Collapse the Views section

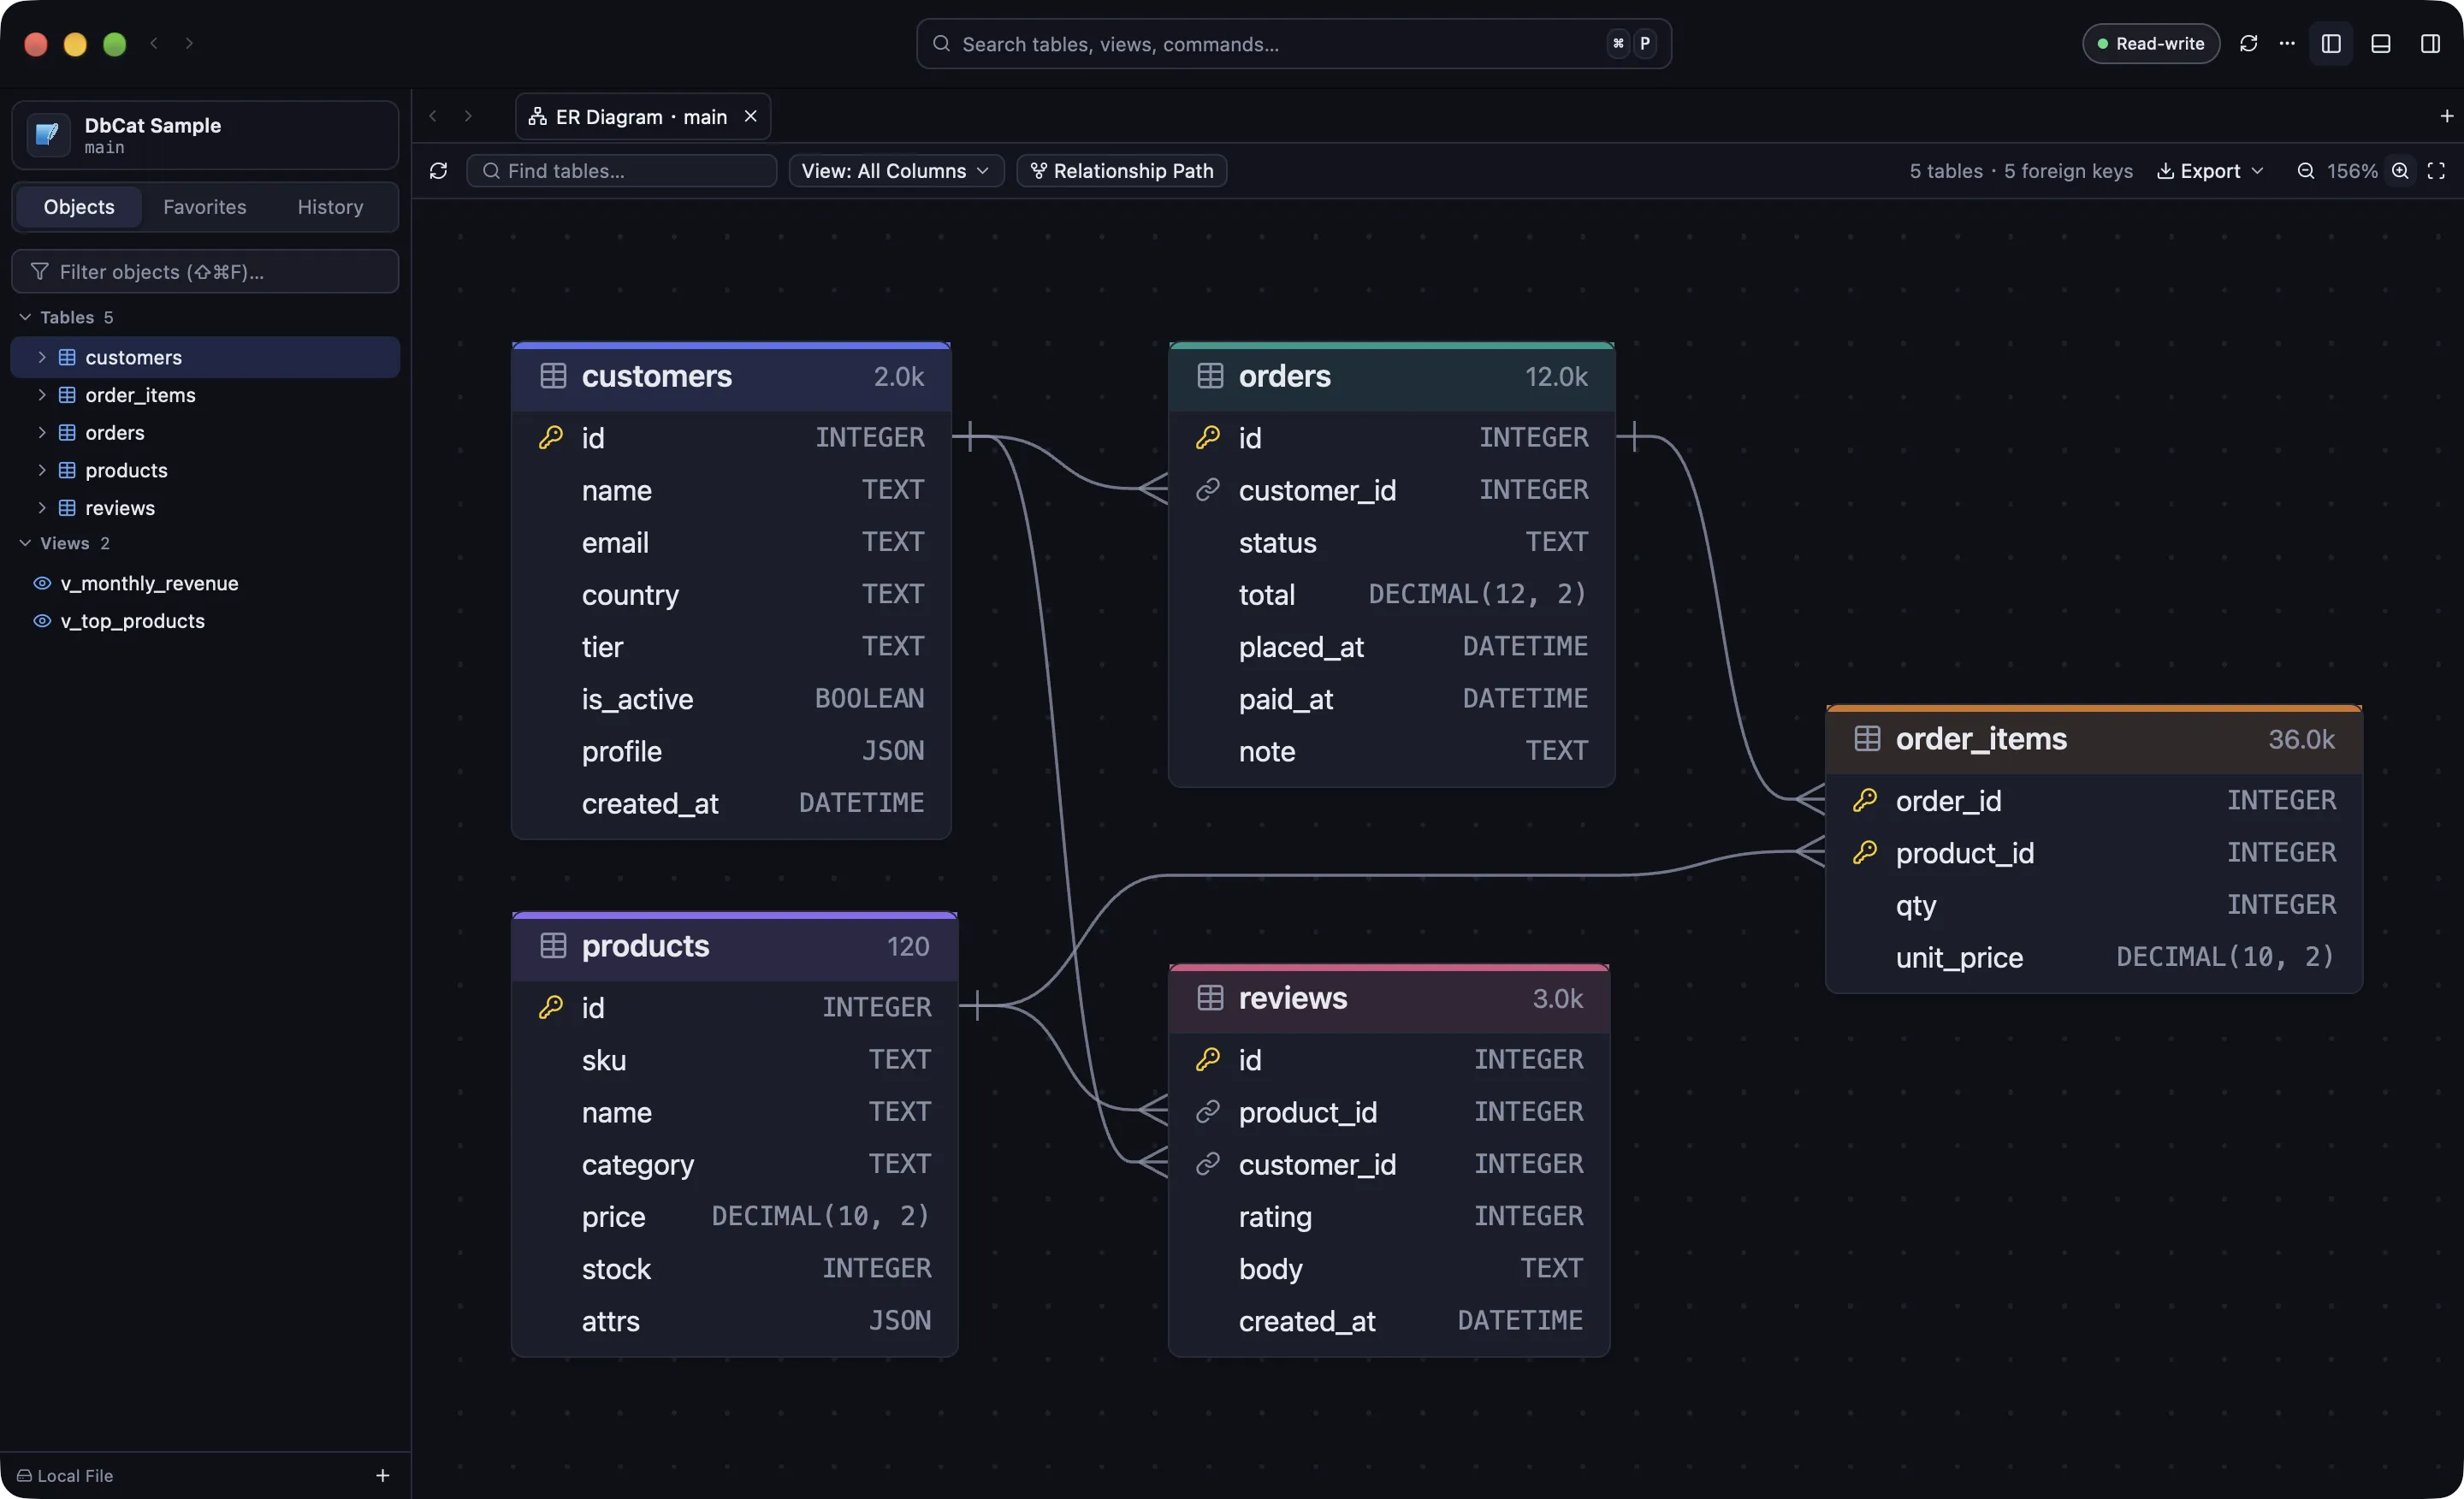[x=25, y=543]
